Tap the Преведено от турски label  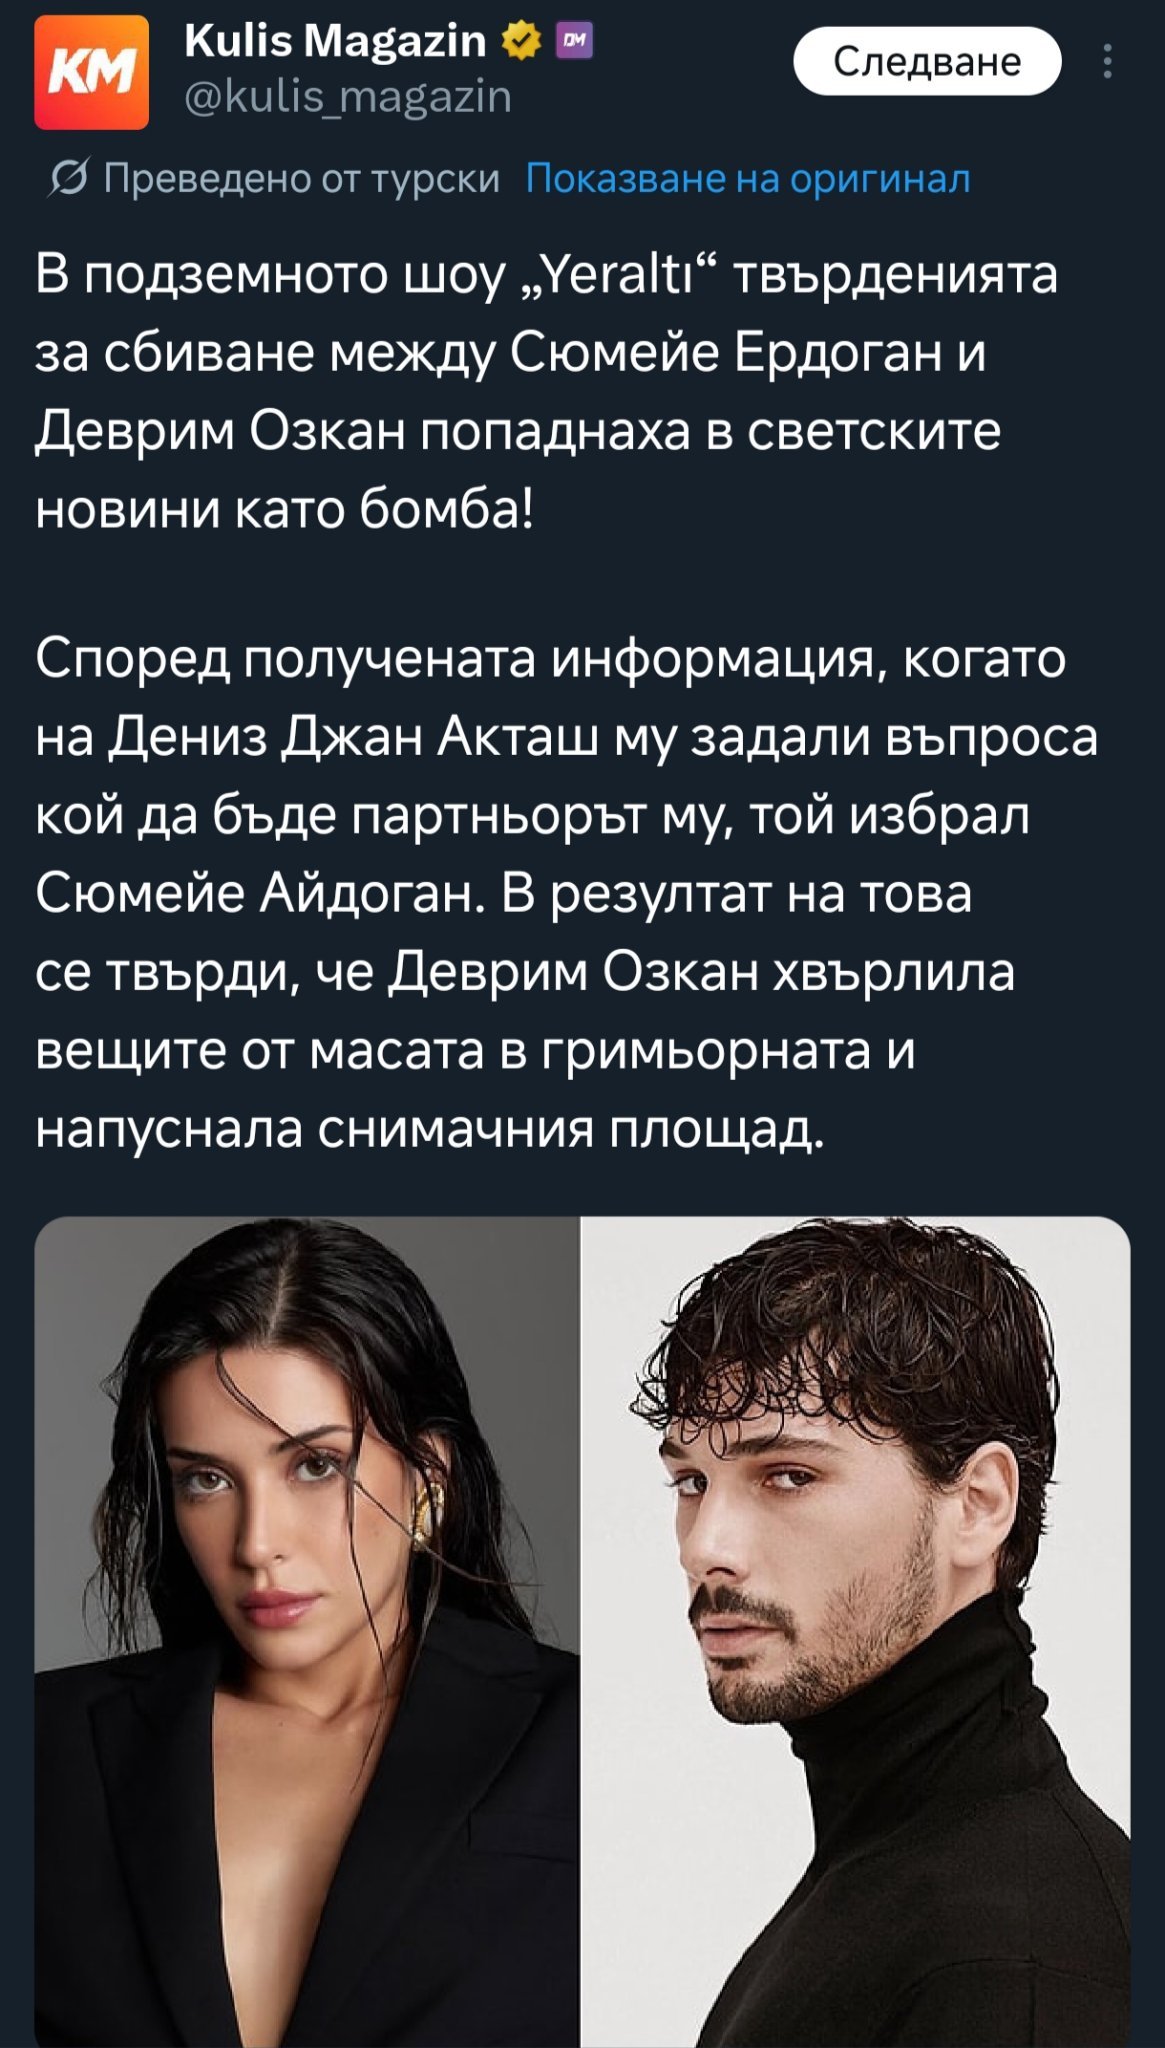(301, 179)
